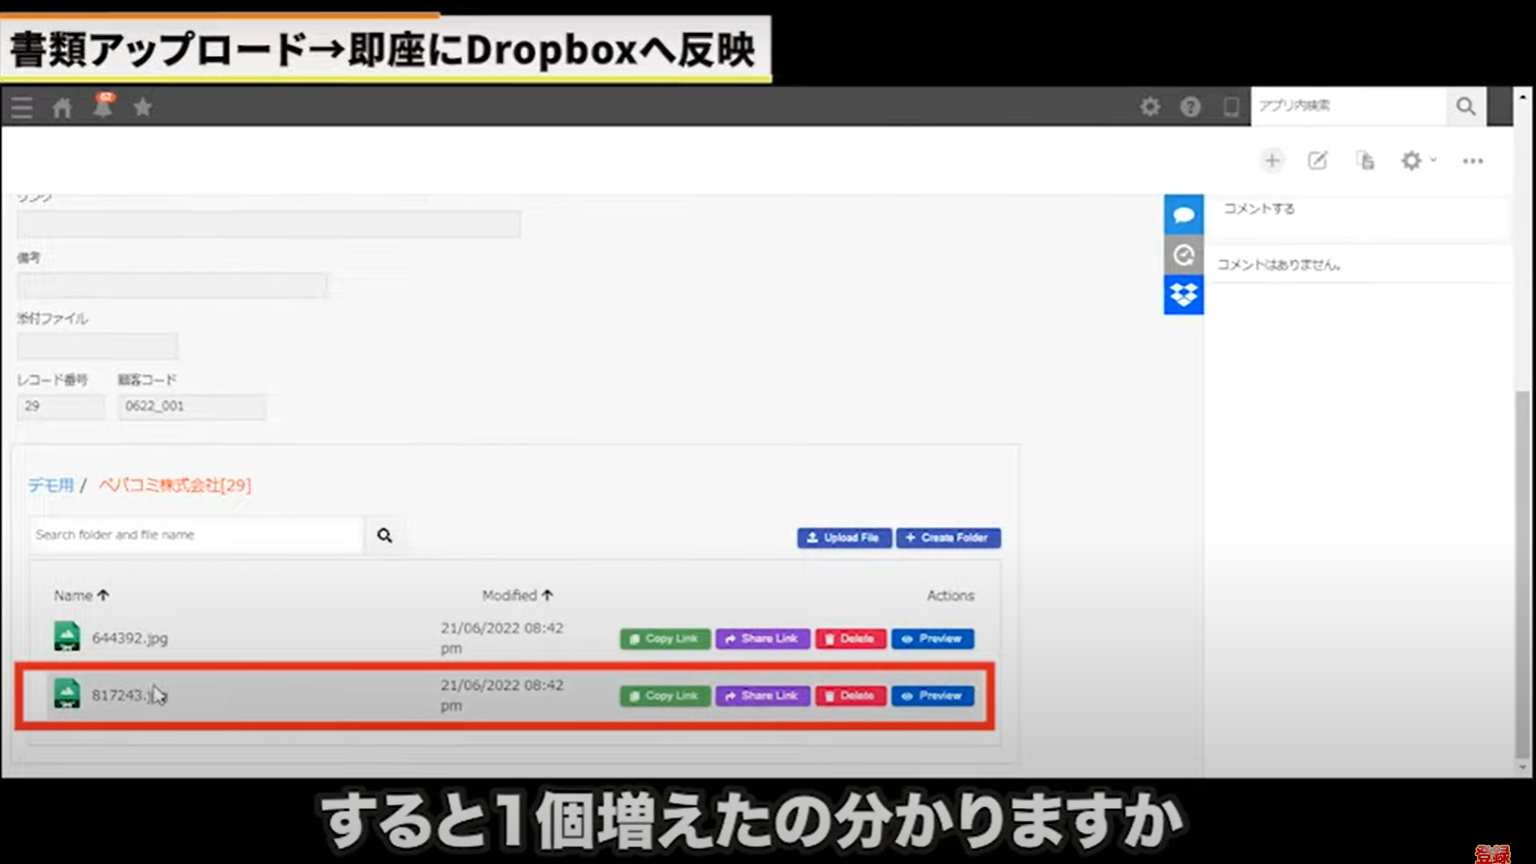This screenshot has width=1536, height=864.
Task: Preview the 644392.jpg file
Action: click(x=933, y=639)
